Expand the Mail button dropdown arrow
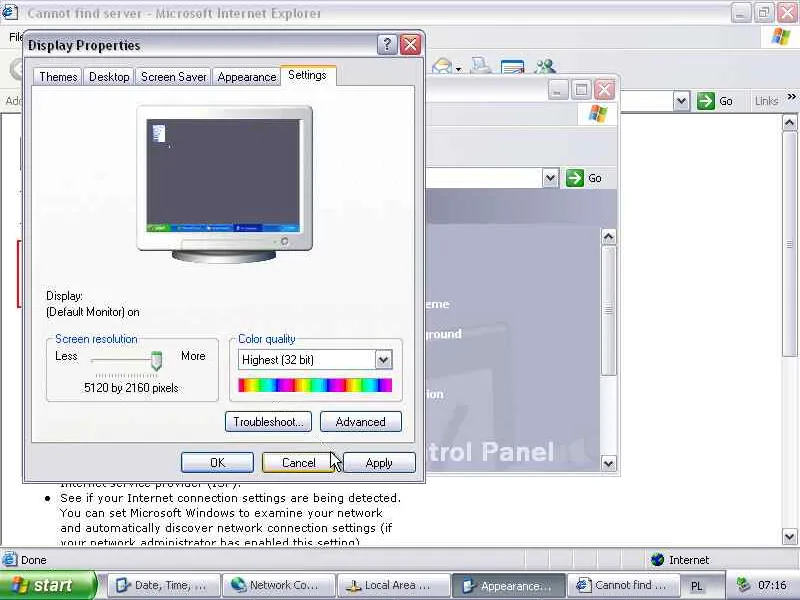The width and height of the screenshot is (800, 600). [x=459, y=68]
